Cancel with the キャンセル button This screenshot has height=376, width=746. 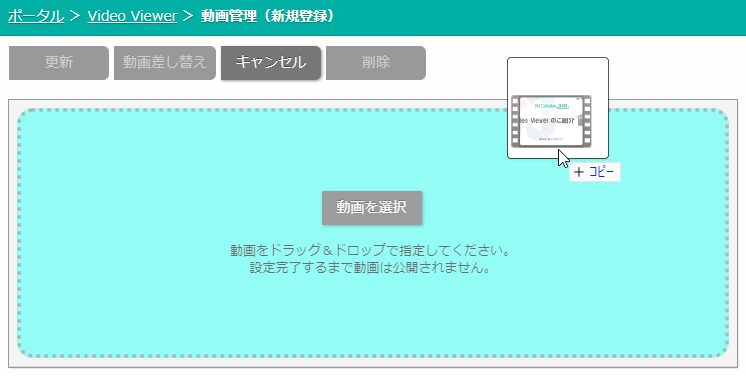tap(271, 62)
